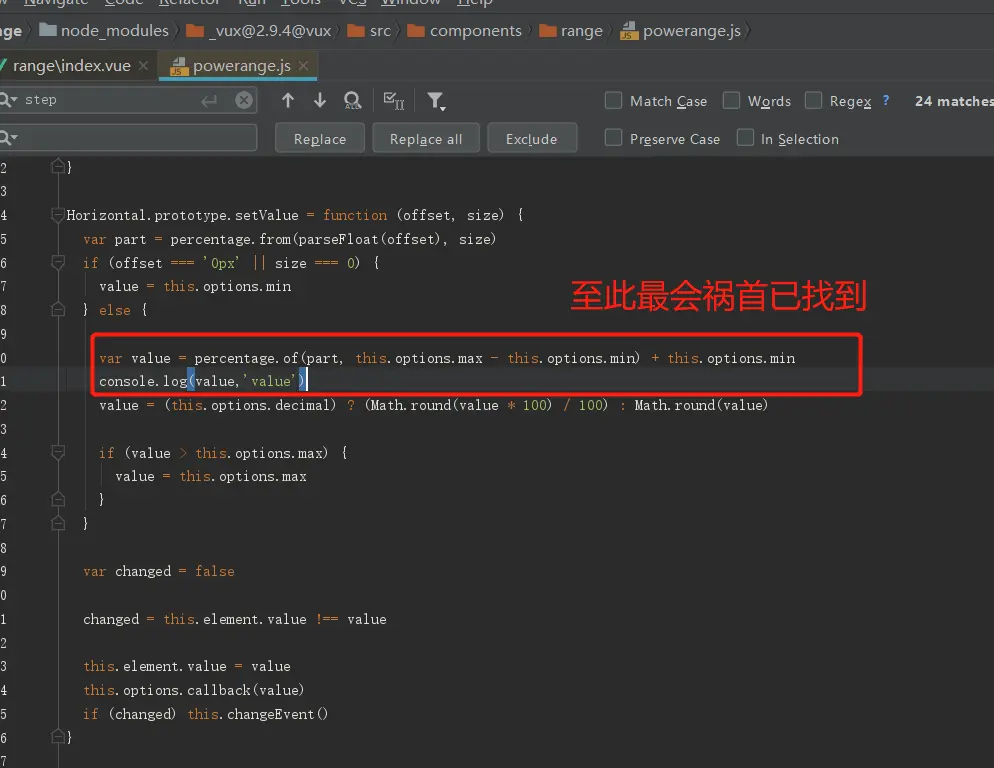Open node_modules in breadcrumb
The width and height of the screenshot is (994, 768).
tap(104, 30)
